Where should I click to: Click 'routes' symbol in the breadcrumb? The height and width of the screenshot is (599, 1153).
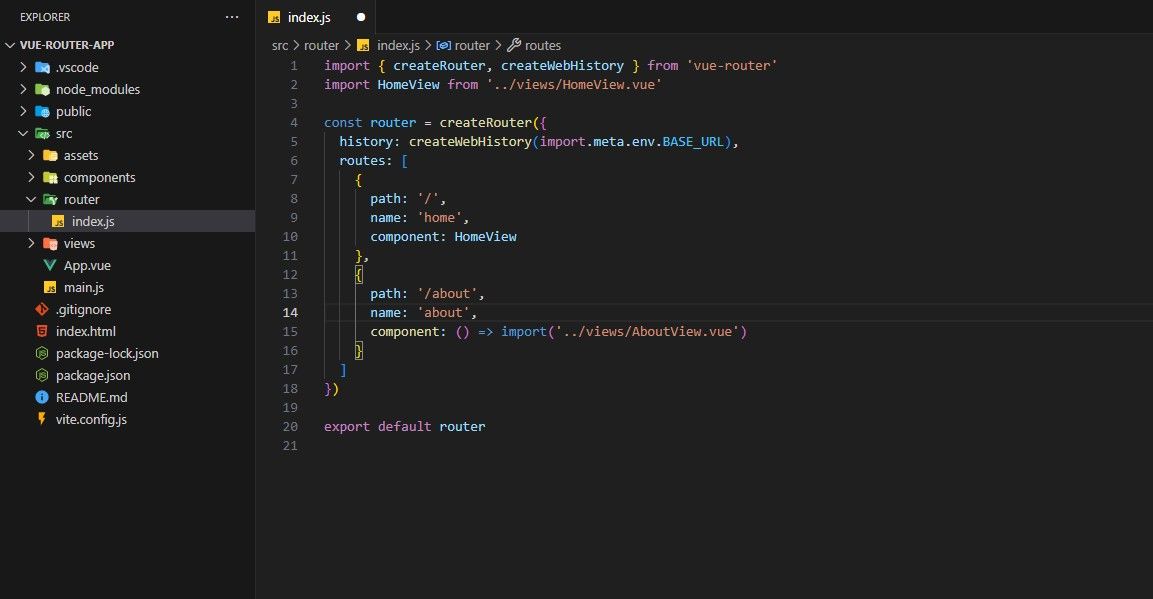pos(541,45)
